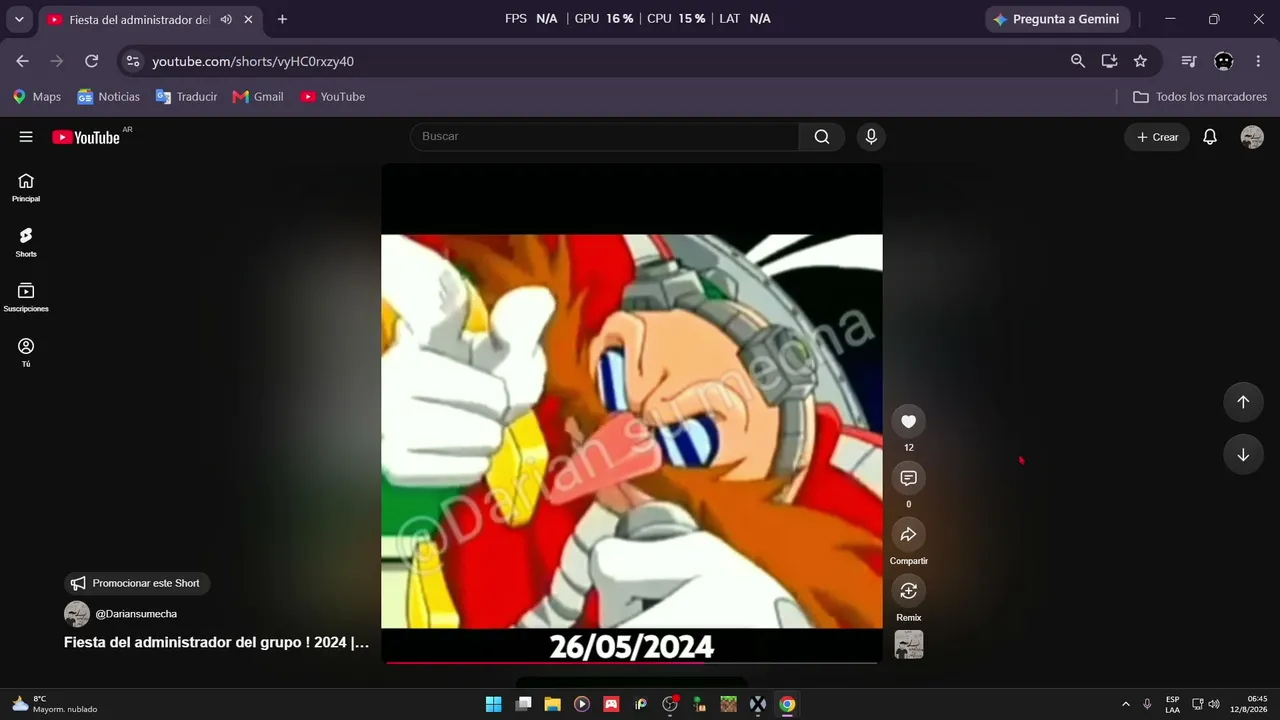The image size is (1280, 720).
Task: Open the Xbox app on the taskbar
Action: pyautogui.click(x=758, y=704)
